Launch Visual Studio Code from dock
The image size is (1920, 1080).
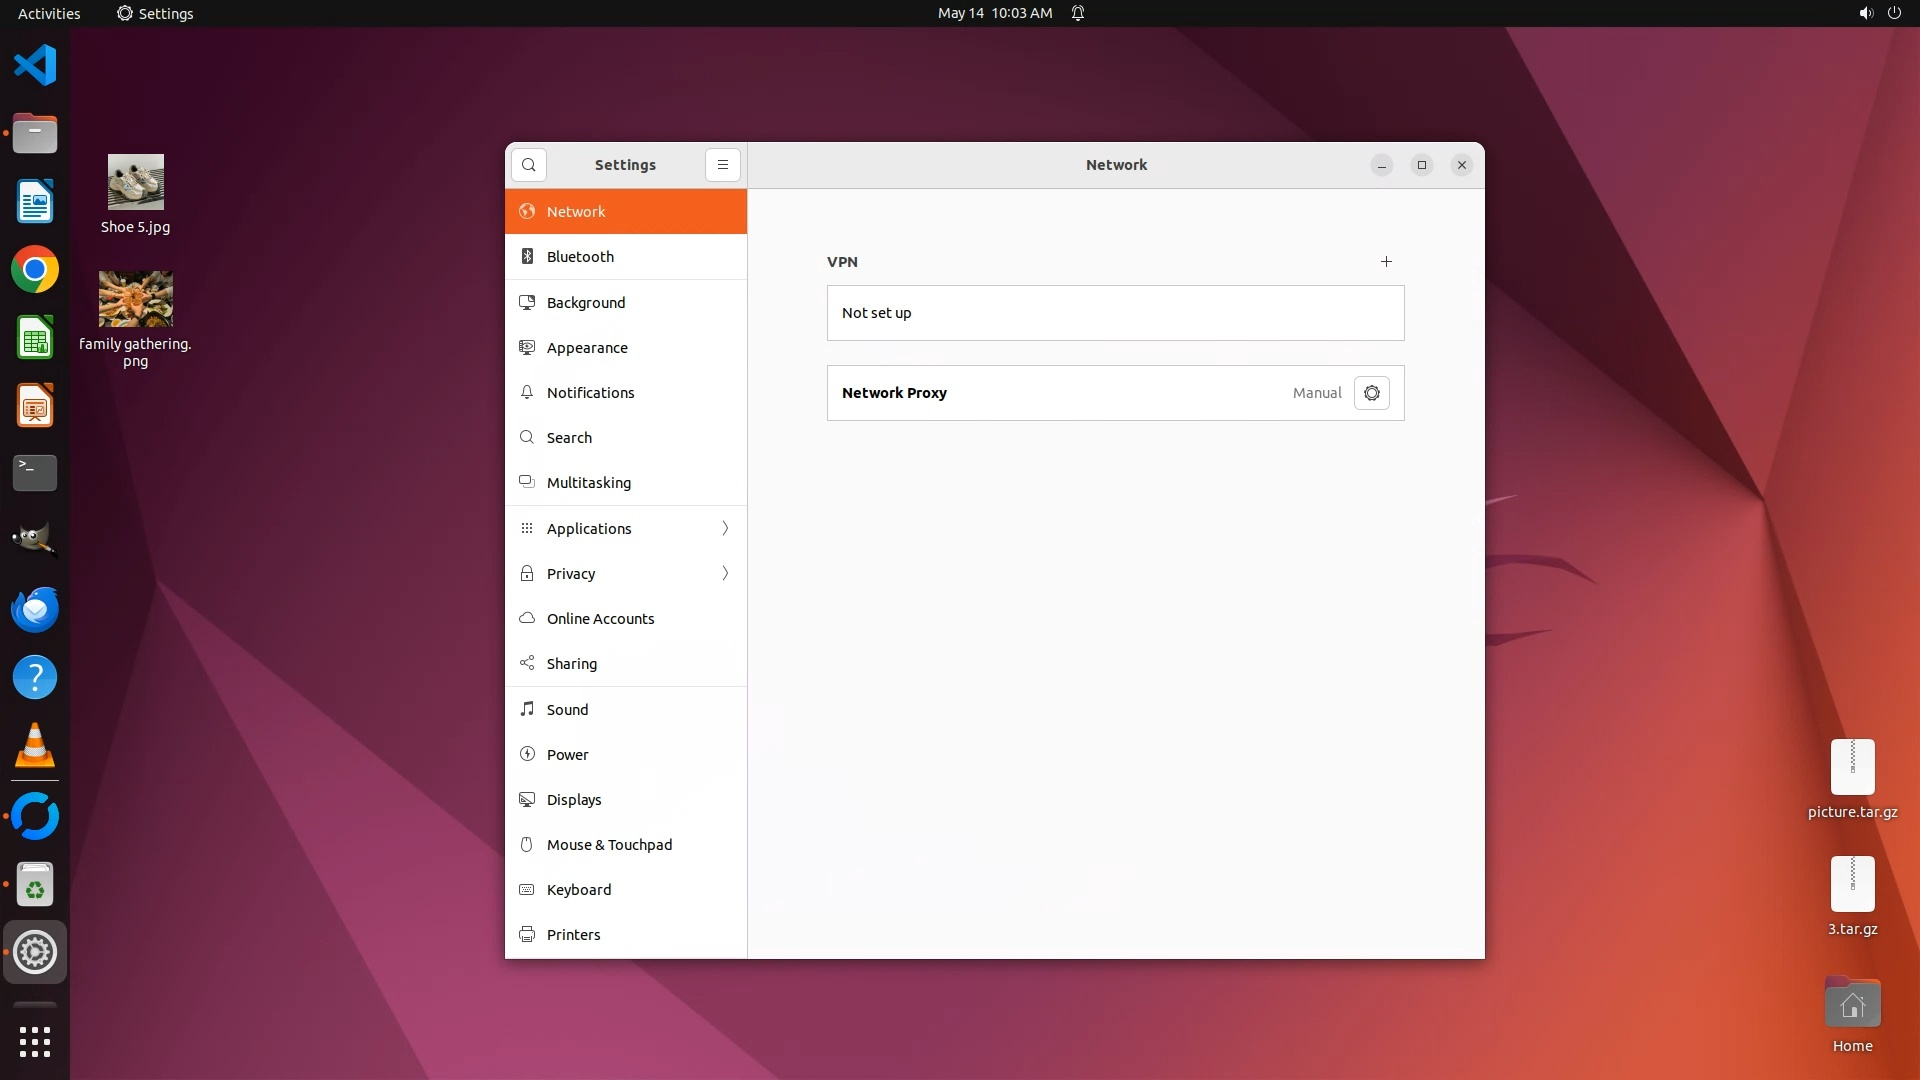(35, 66)
